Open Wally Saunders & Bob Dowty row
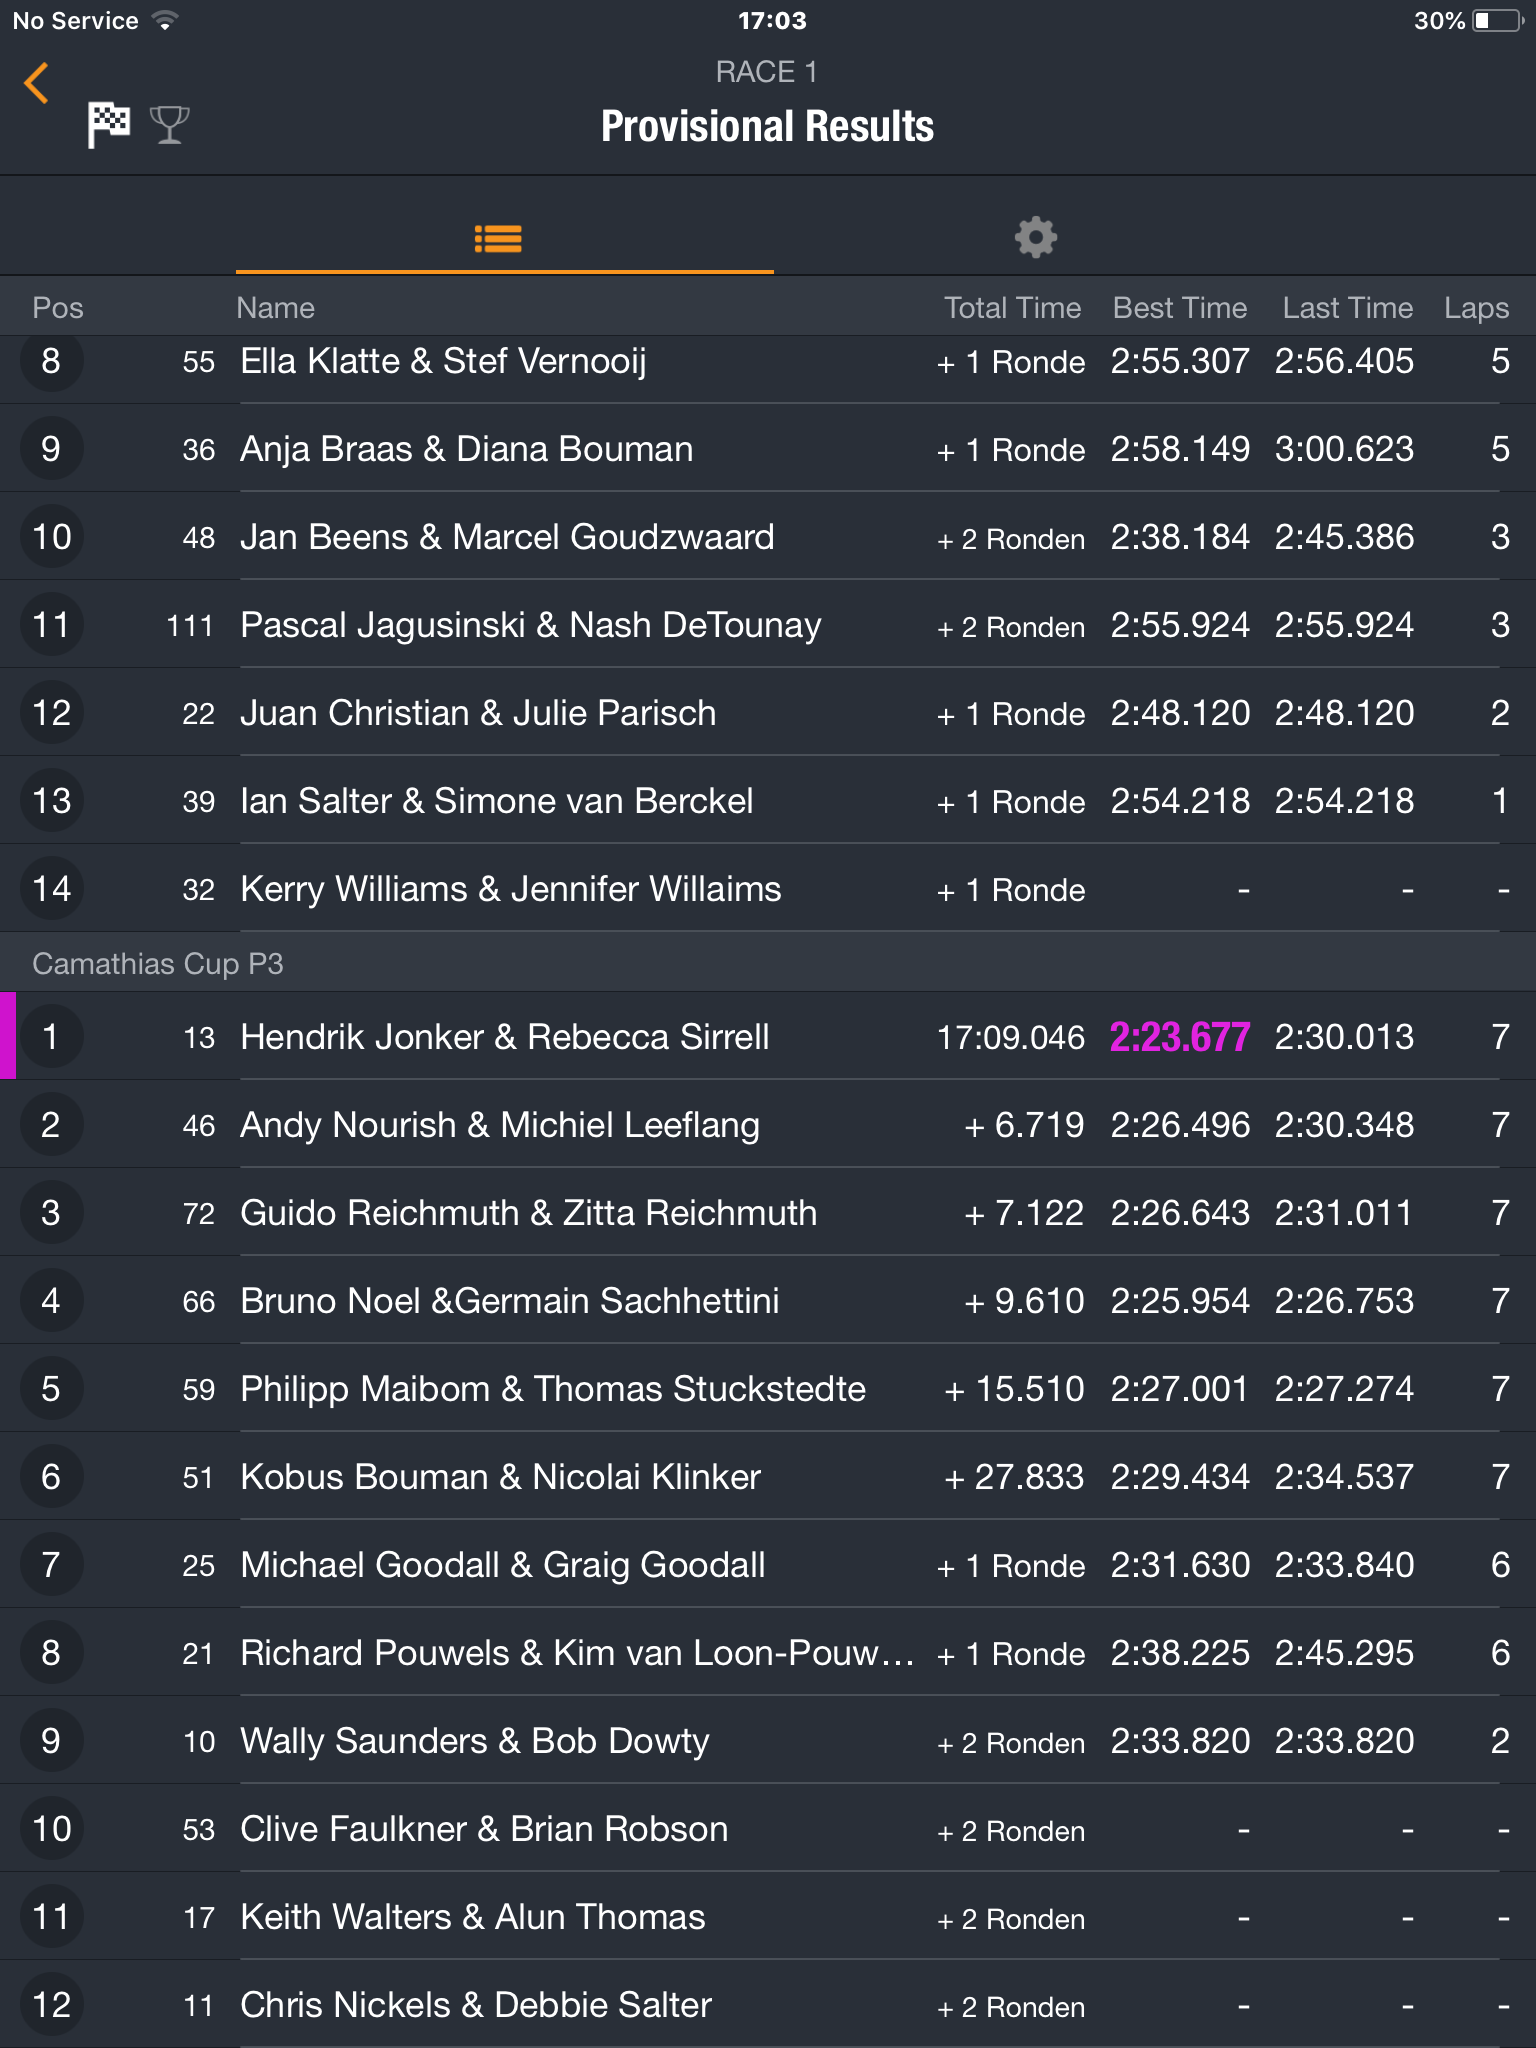The height and width of the screenshot is (2048, 1536). click(768, 1740)
